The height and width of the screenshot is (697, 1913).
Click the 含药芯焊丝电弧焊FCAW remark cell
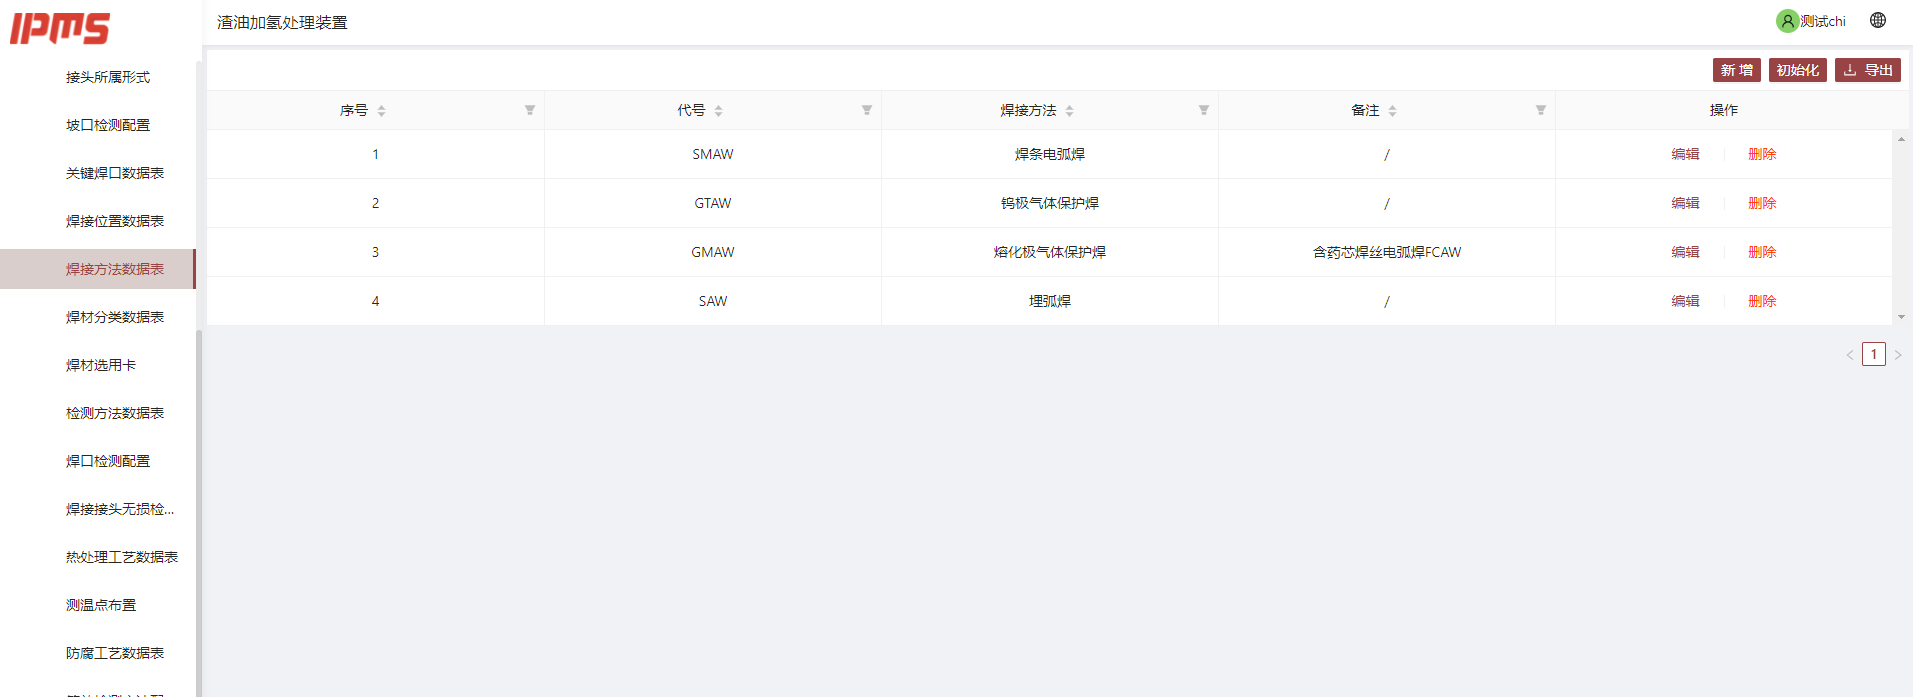coord(1387,252)
